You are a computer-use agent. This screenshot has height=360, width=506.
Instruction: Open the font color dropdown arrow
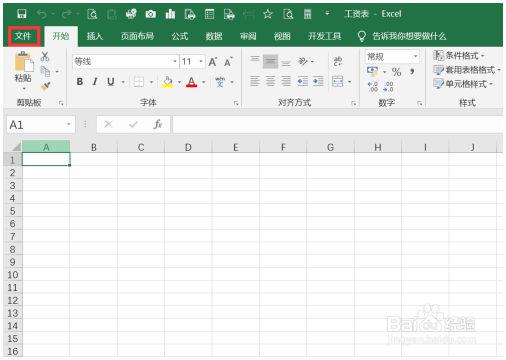pos(204,82)
